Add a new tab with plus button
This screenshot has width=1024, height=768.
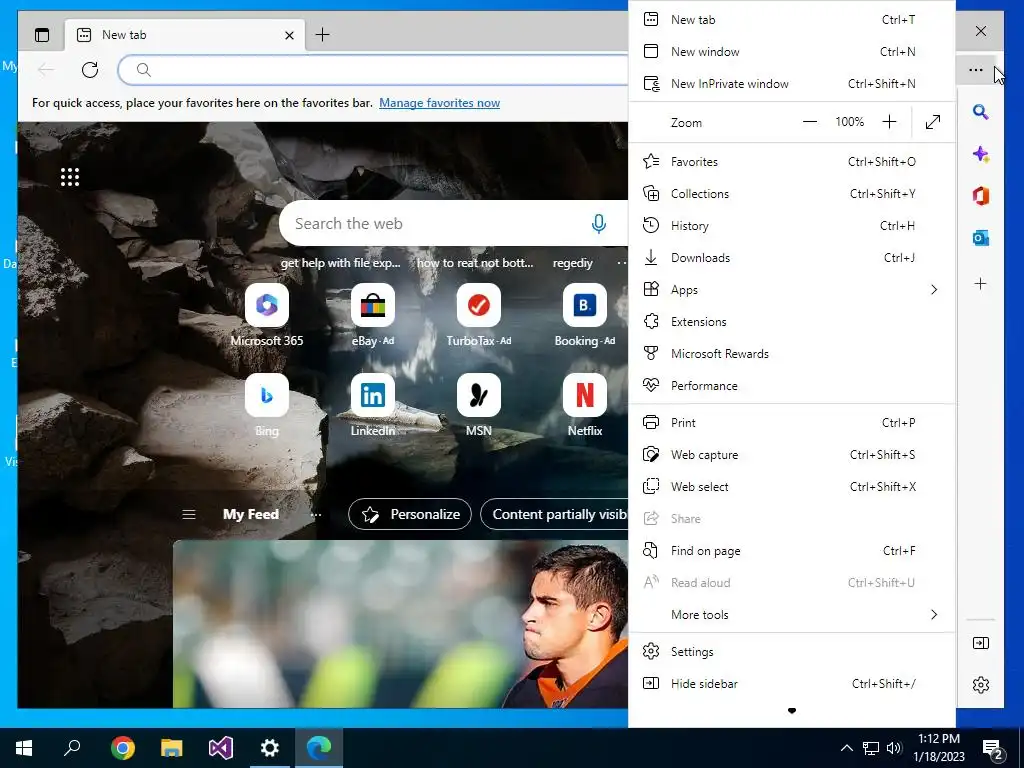(x=322, y=35)
